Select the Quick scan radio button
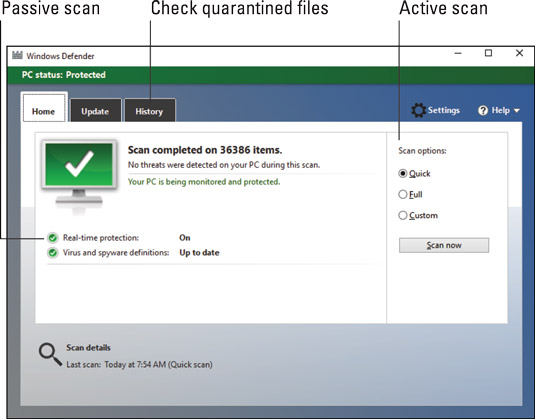This screenshot has height=419, width=535. 403,173
